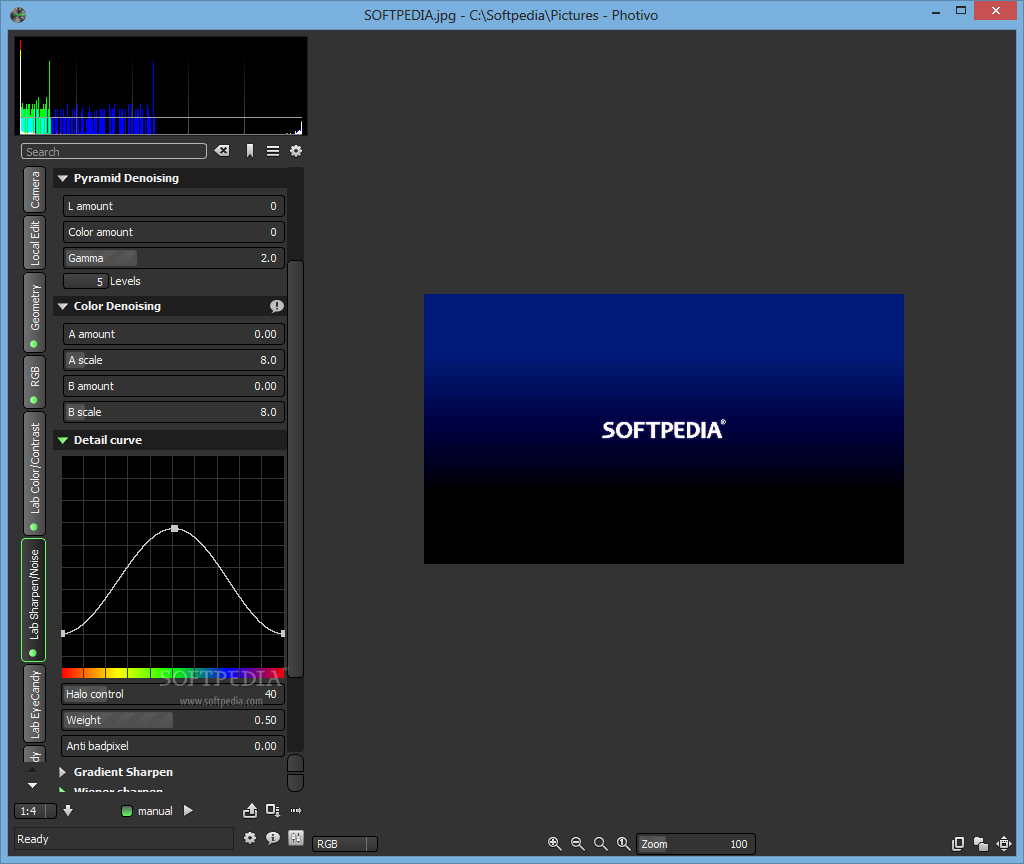Click the tab list scroll-down arrow
1024x864 pixels.
click(x=33, y=785)
